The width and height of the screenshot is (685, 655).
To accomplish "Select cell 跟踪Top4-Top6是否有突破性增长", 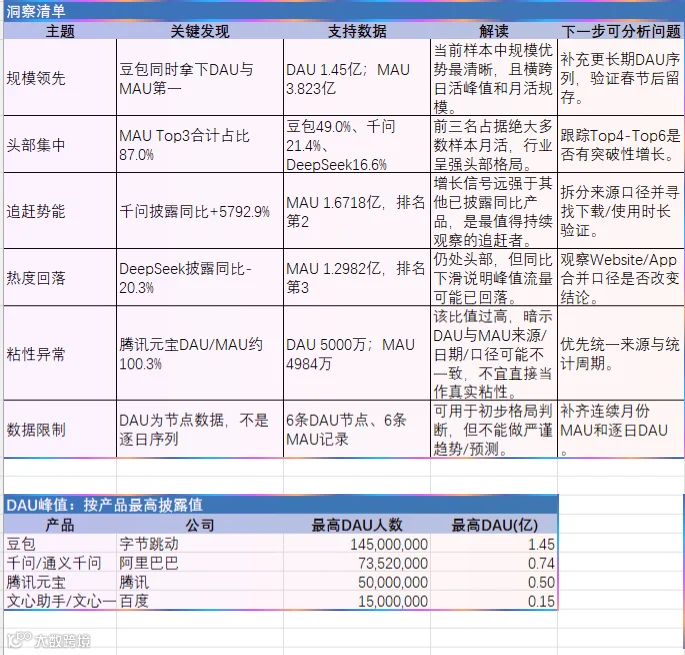I will [x=621, y=144].
